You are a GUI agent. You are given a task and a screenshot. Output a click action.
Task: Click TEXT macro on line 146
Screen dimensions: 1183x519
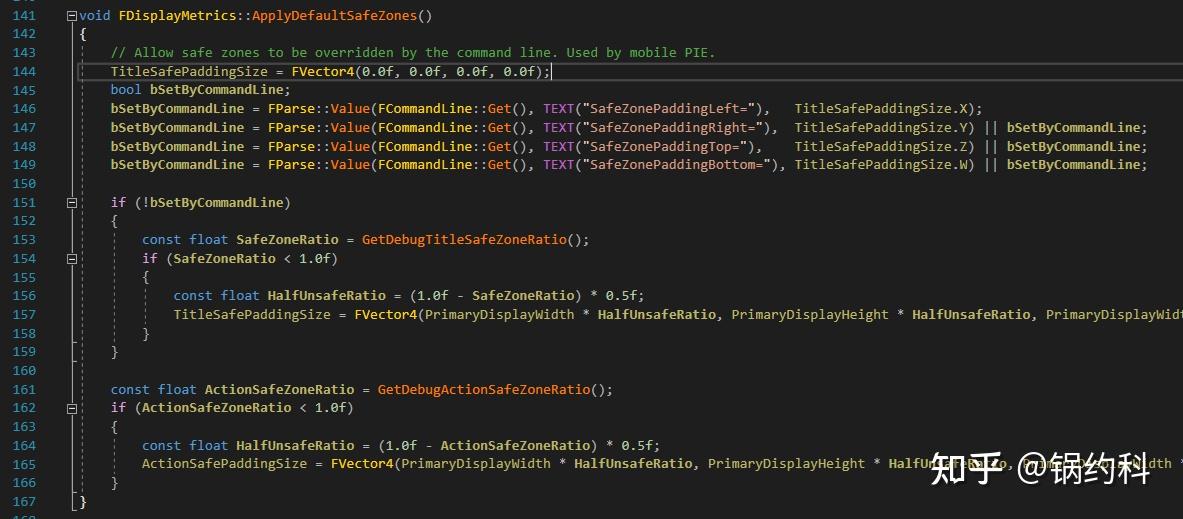tap(558, 109)
